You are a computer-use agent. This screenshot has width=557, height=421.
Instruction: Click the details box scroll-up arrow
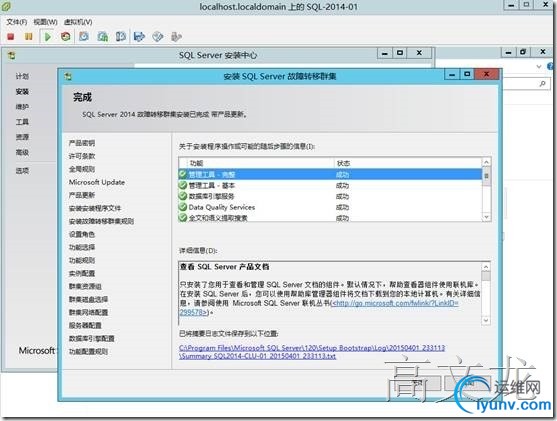486,267
